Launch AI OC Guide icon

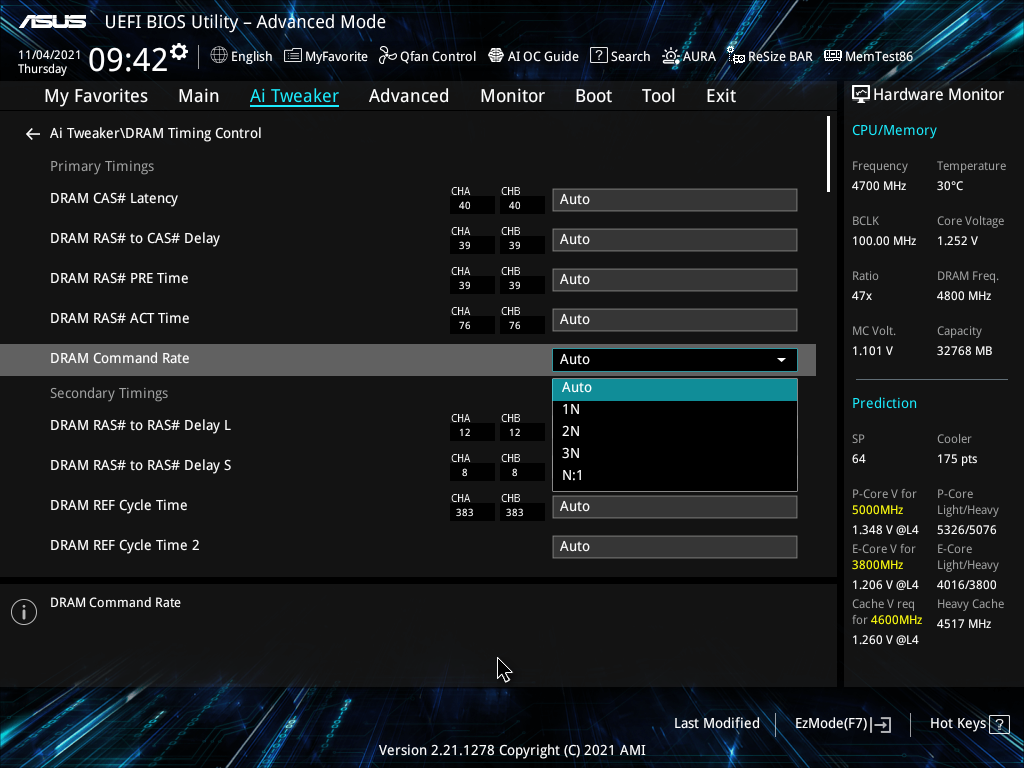(x=496, y=56)
